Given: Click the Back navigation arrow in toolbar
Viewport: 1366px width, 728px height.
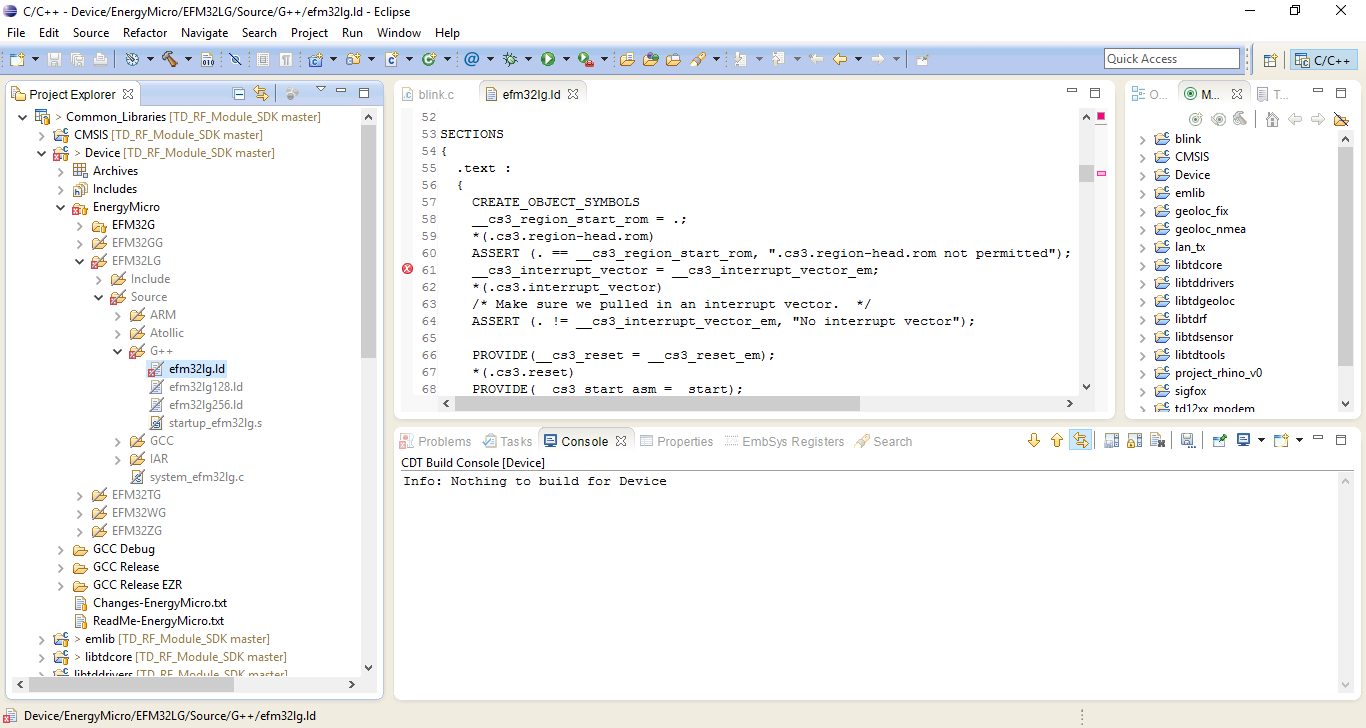Looking at the screenshot, I should tap(840, 60).
